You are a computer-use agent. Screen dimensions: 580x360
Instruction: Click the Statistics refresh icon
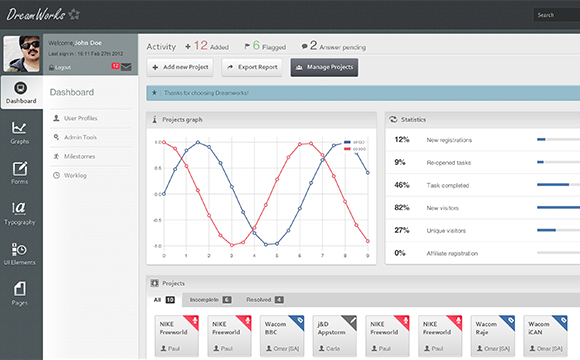[393, 120]
